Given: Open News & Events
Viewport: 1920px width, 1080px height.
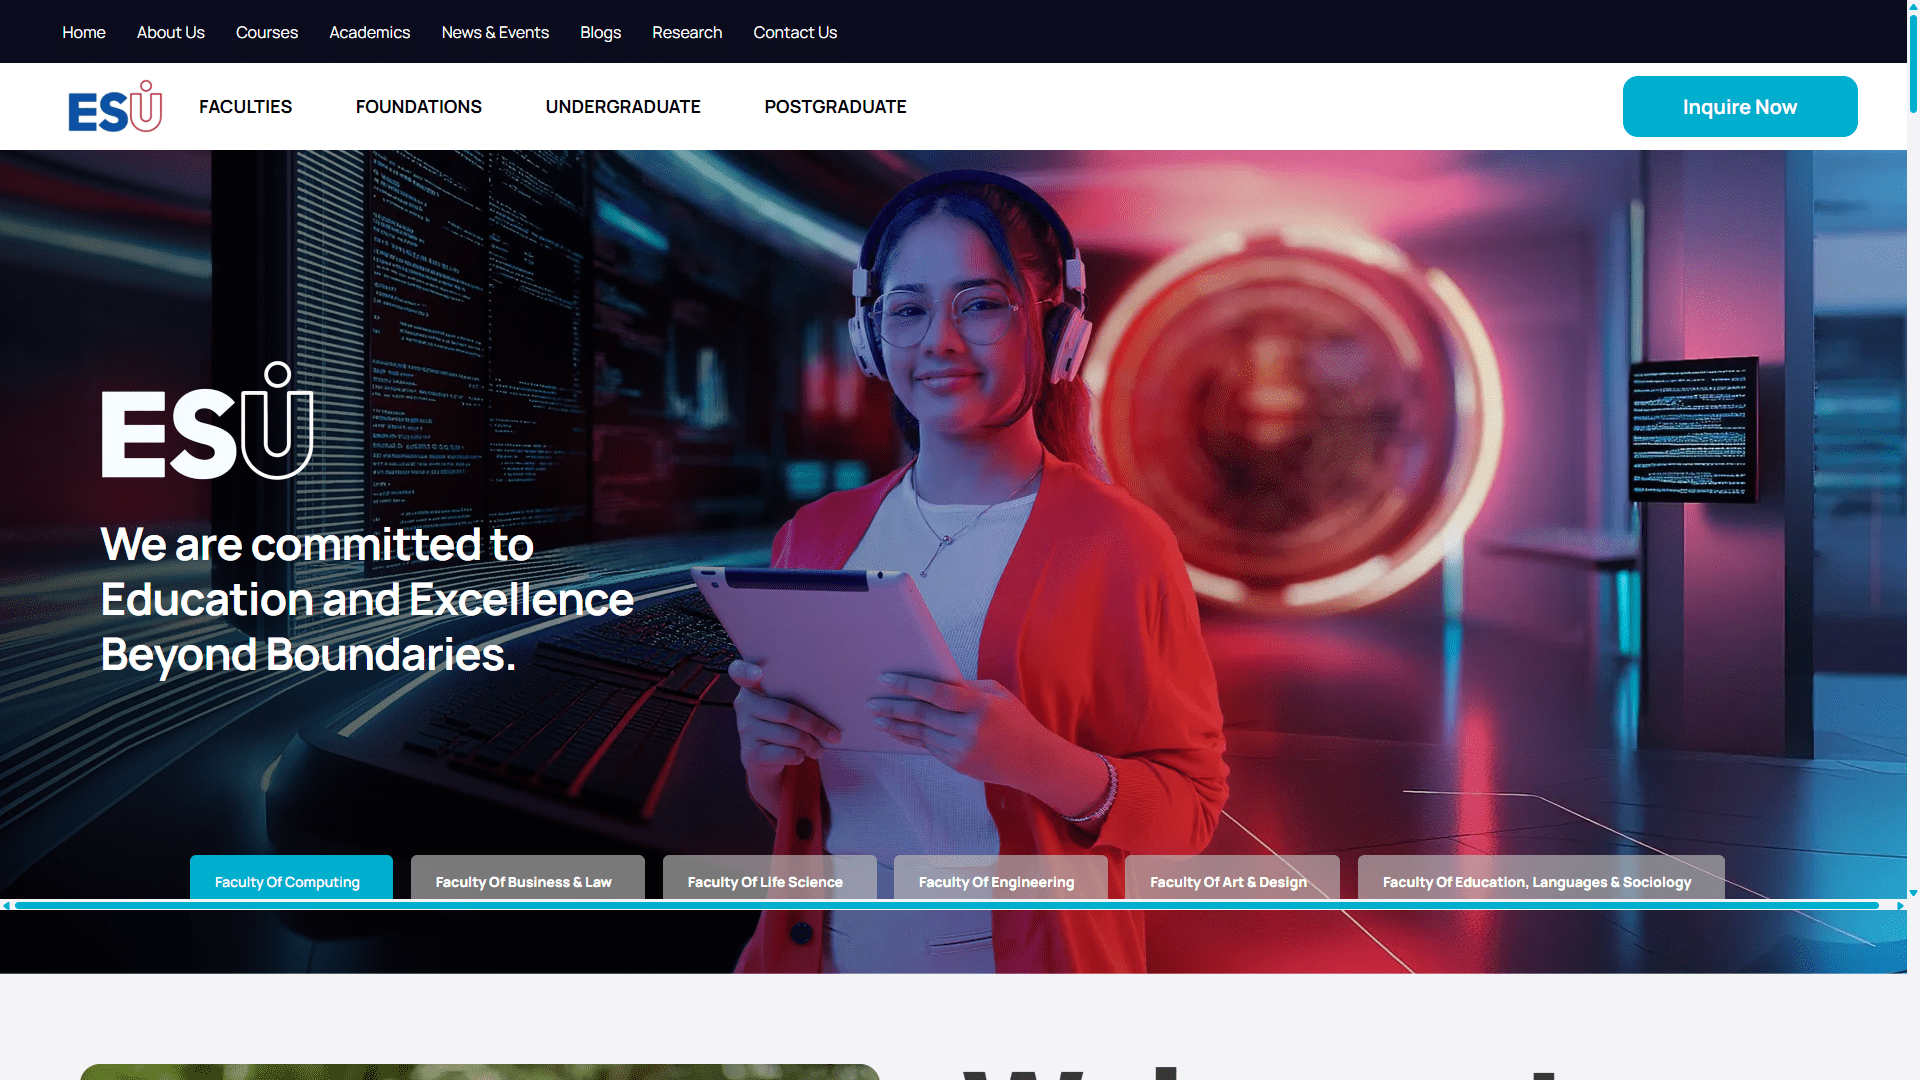Looking at the screenshot, I should (x=495, y=32).
